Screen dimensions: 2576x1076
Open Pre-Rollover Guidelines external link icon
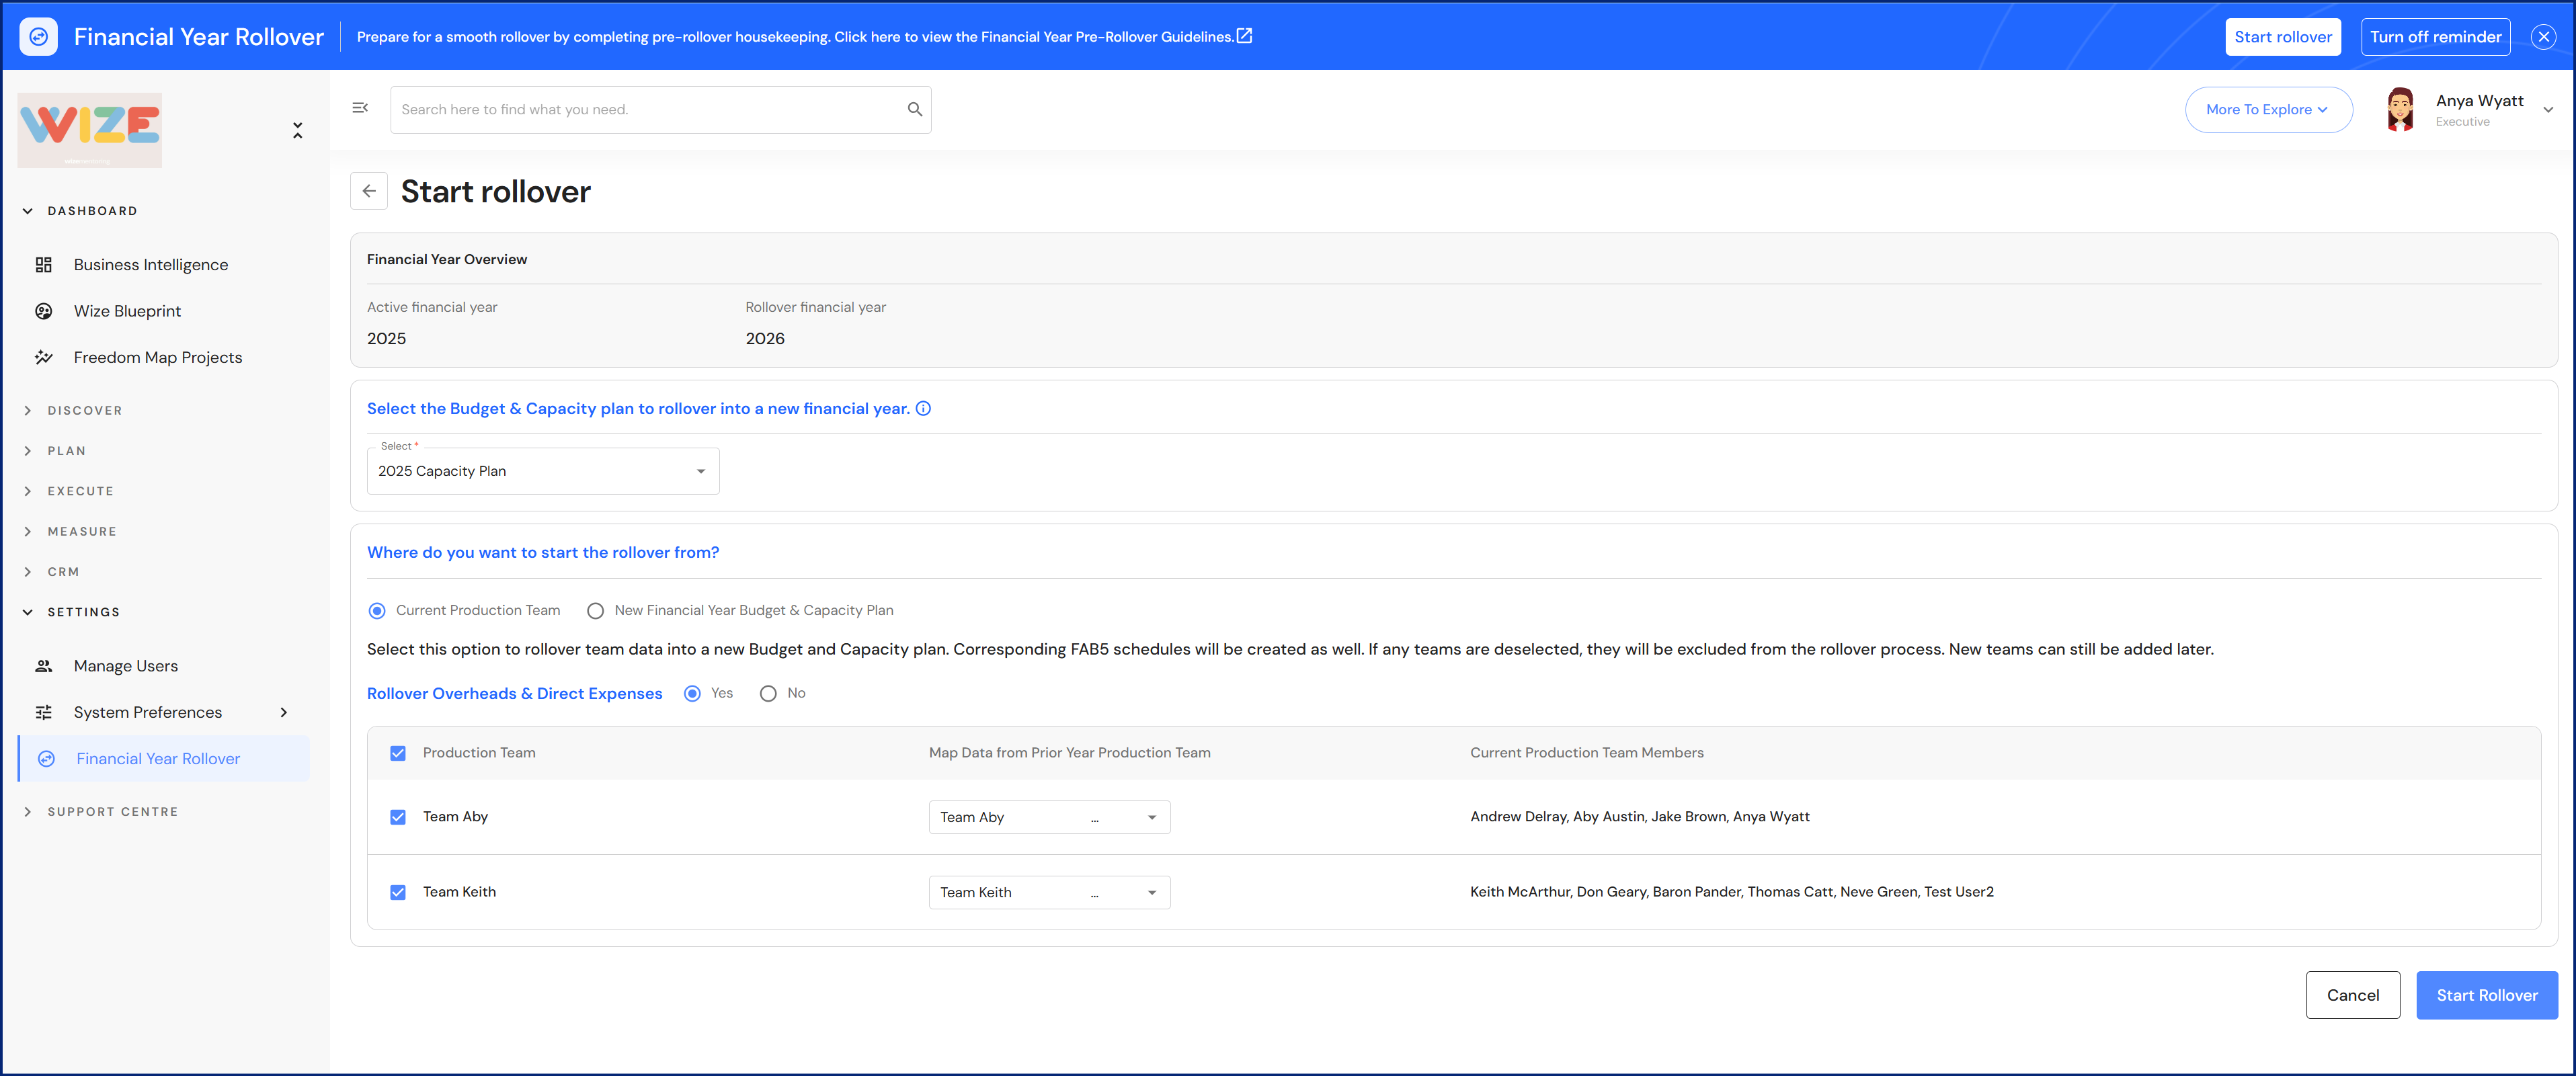1244,36
